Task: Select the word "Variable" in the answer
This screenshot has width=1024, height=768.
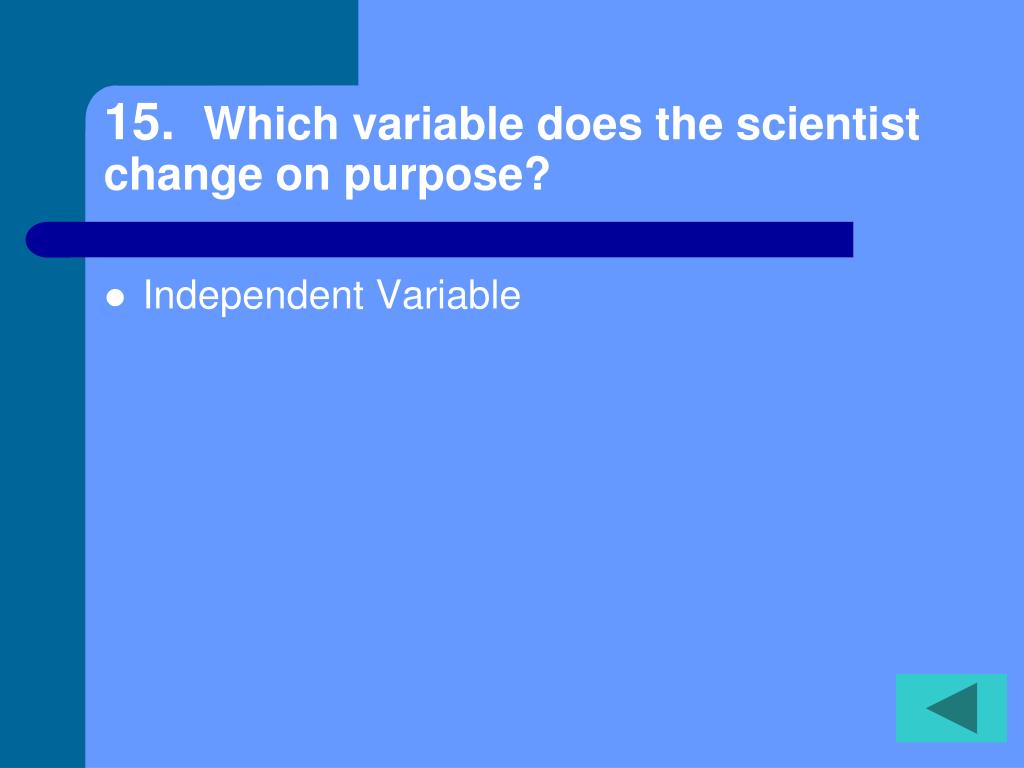Action: point(449,295)
